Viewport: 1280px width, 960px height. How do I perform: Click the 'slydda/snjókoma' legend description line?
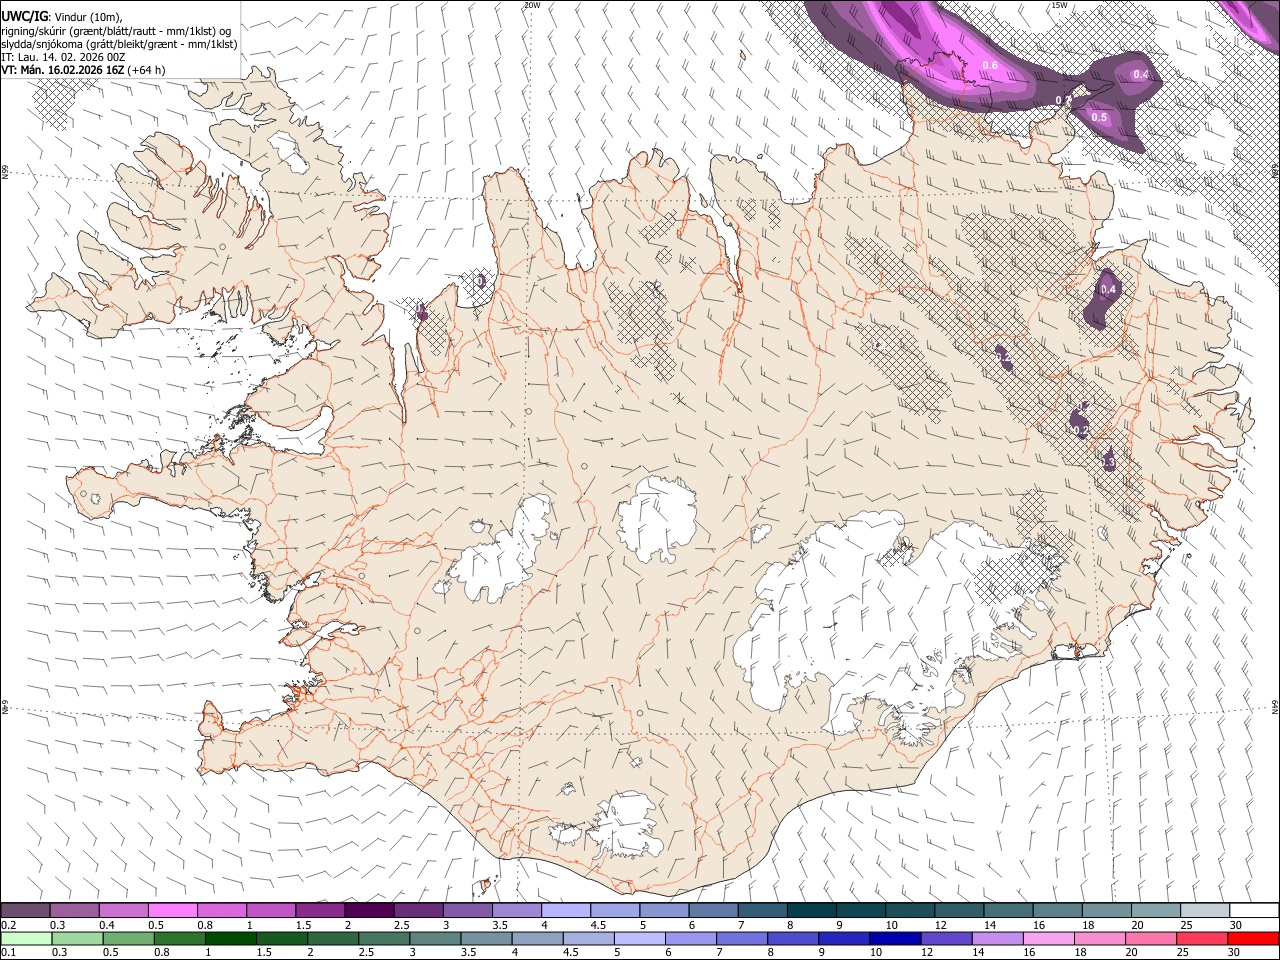tap(119, 44)
